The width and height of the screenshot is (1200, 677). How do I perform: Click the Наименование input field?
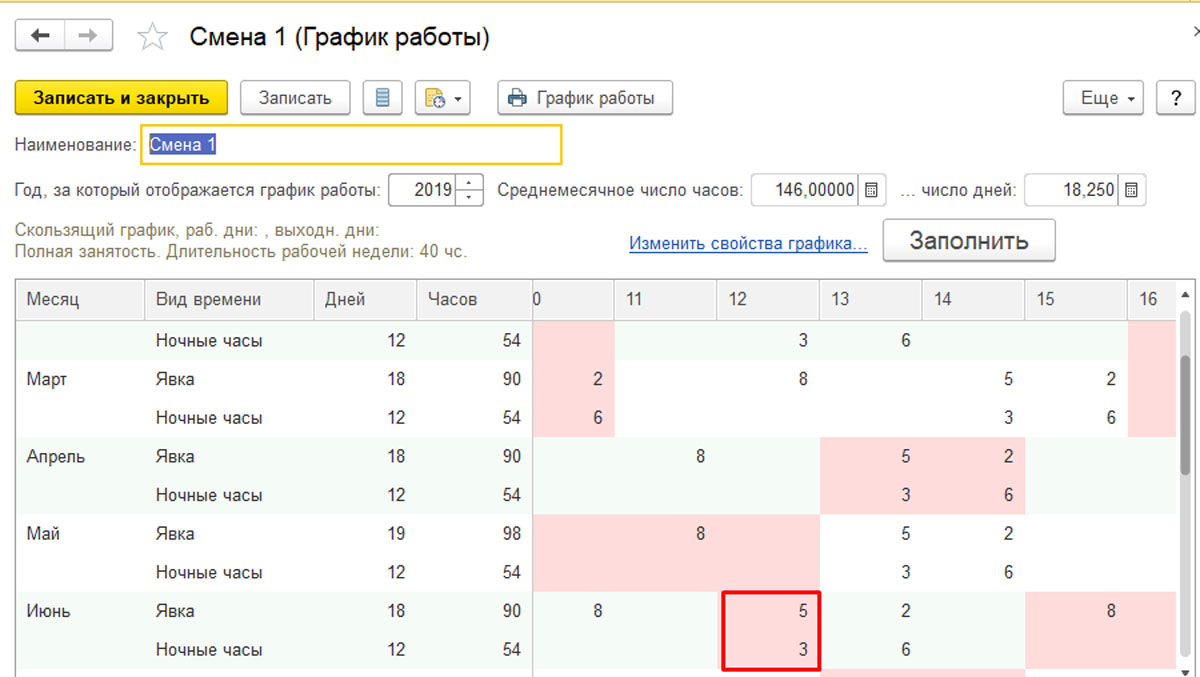(350, 145)
